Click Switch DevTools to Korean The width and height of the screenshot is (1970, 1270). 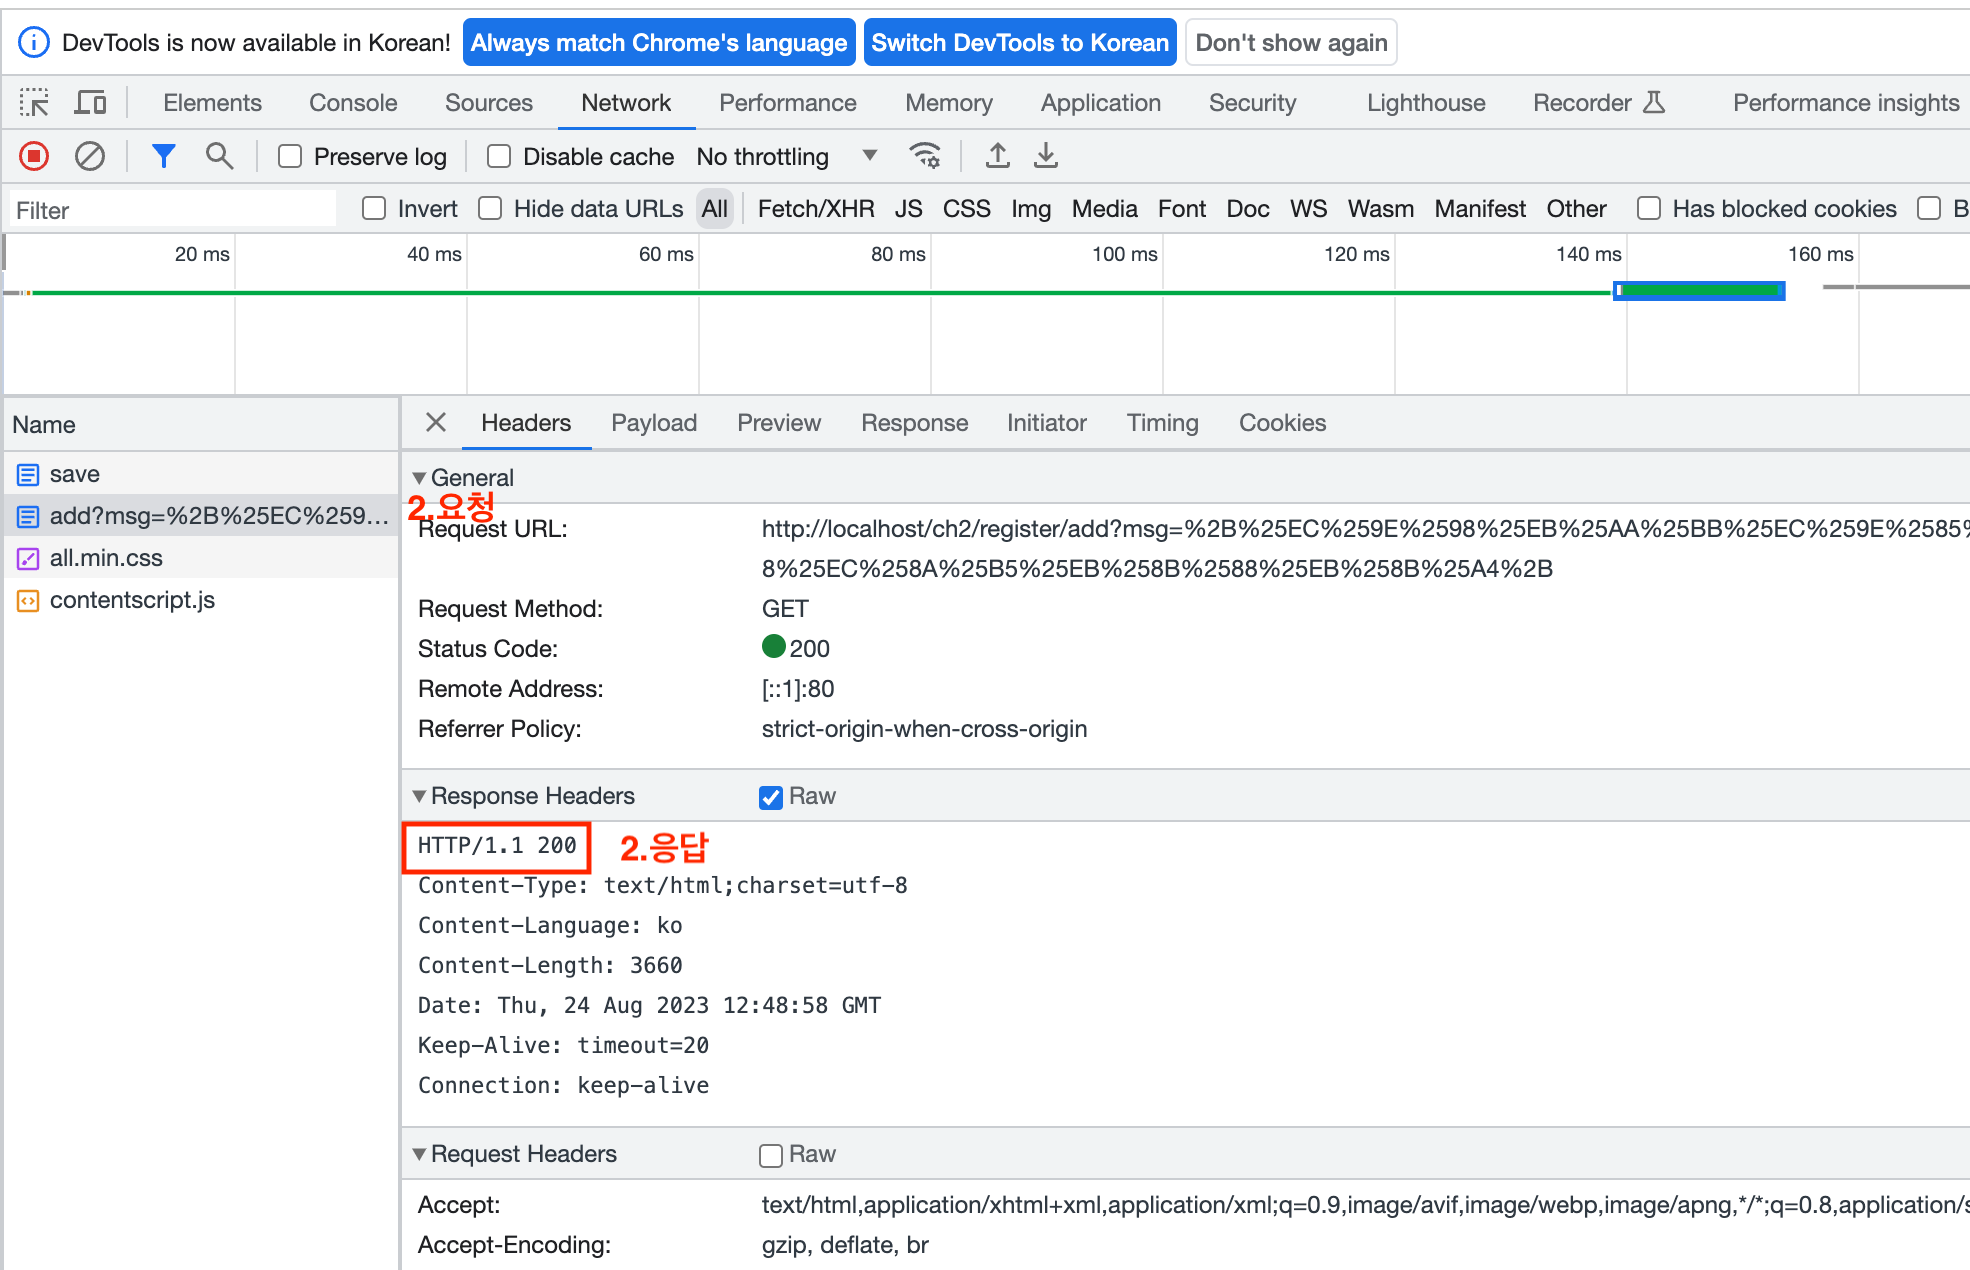pos(1019,43)
